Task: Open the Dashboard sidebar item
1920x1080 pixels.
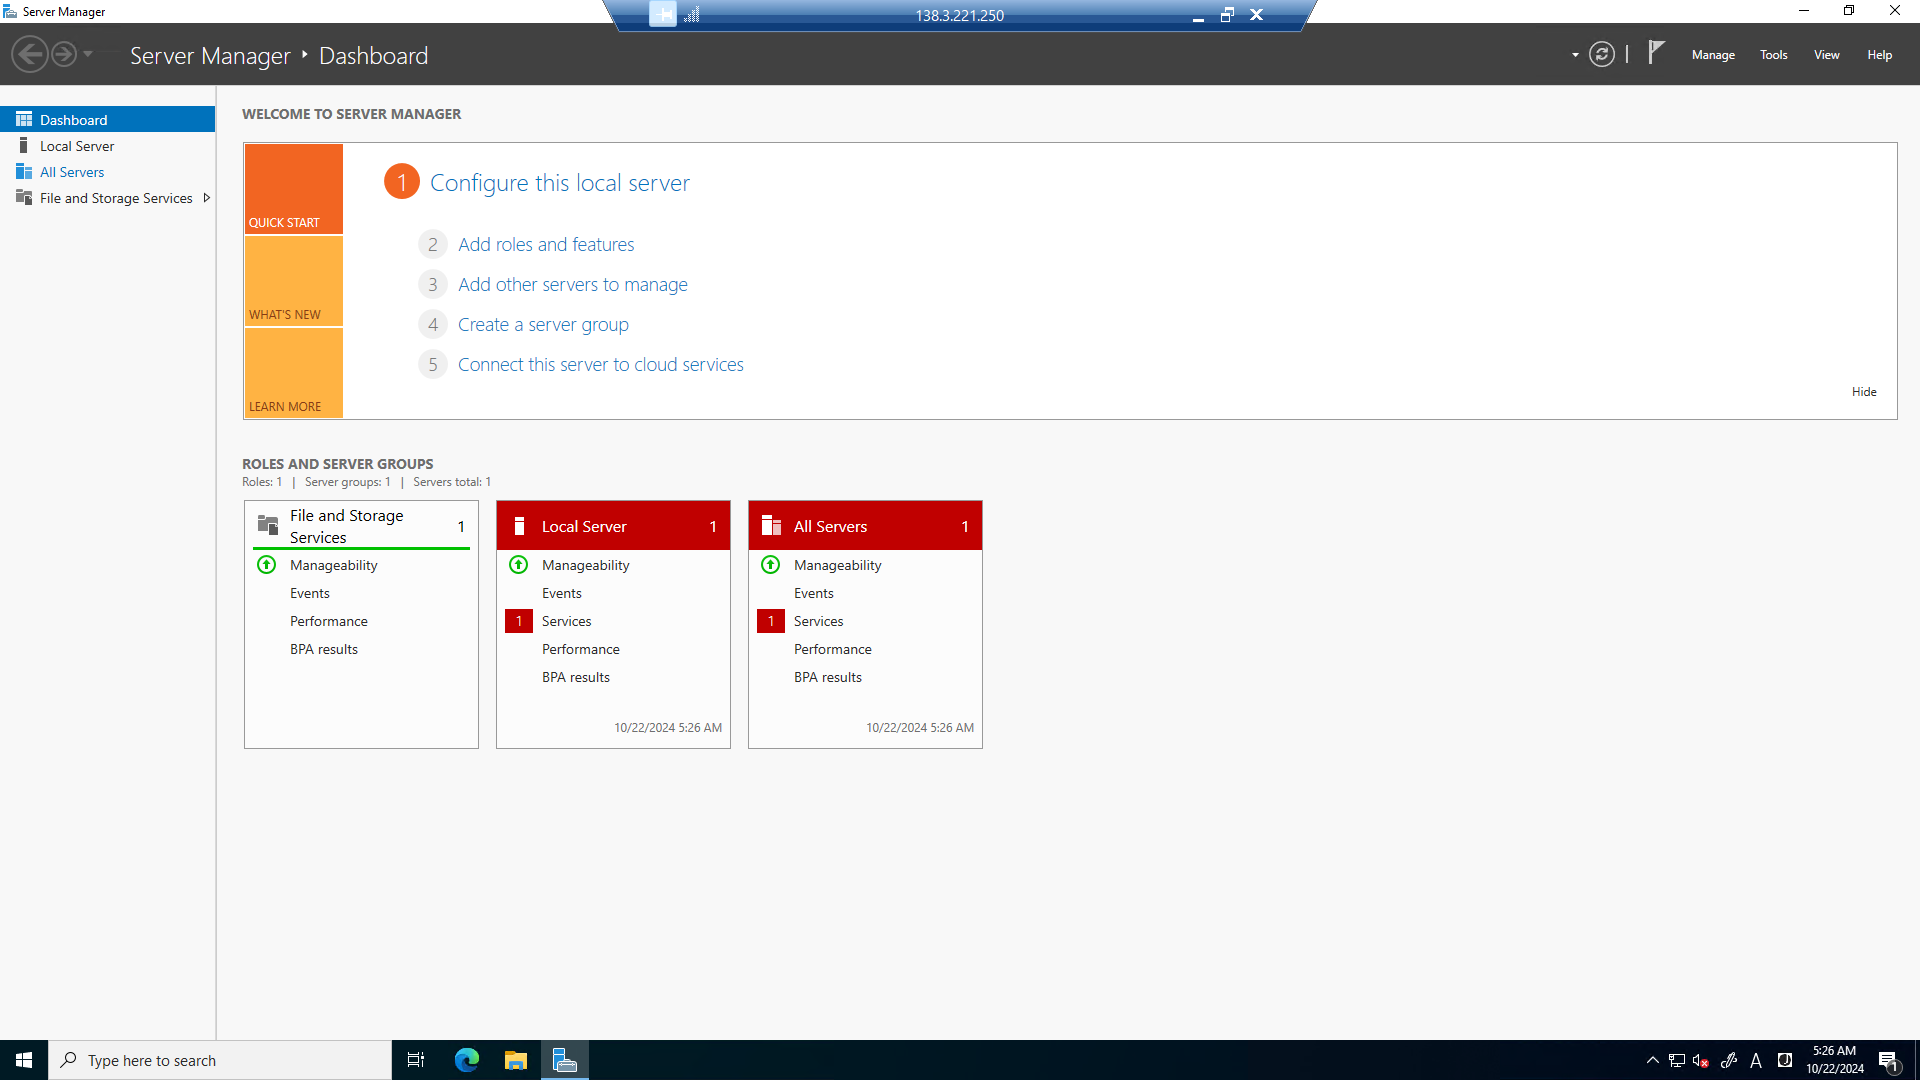Action: point(75,119)
